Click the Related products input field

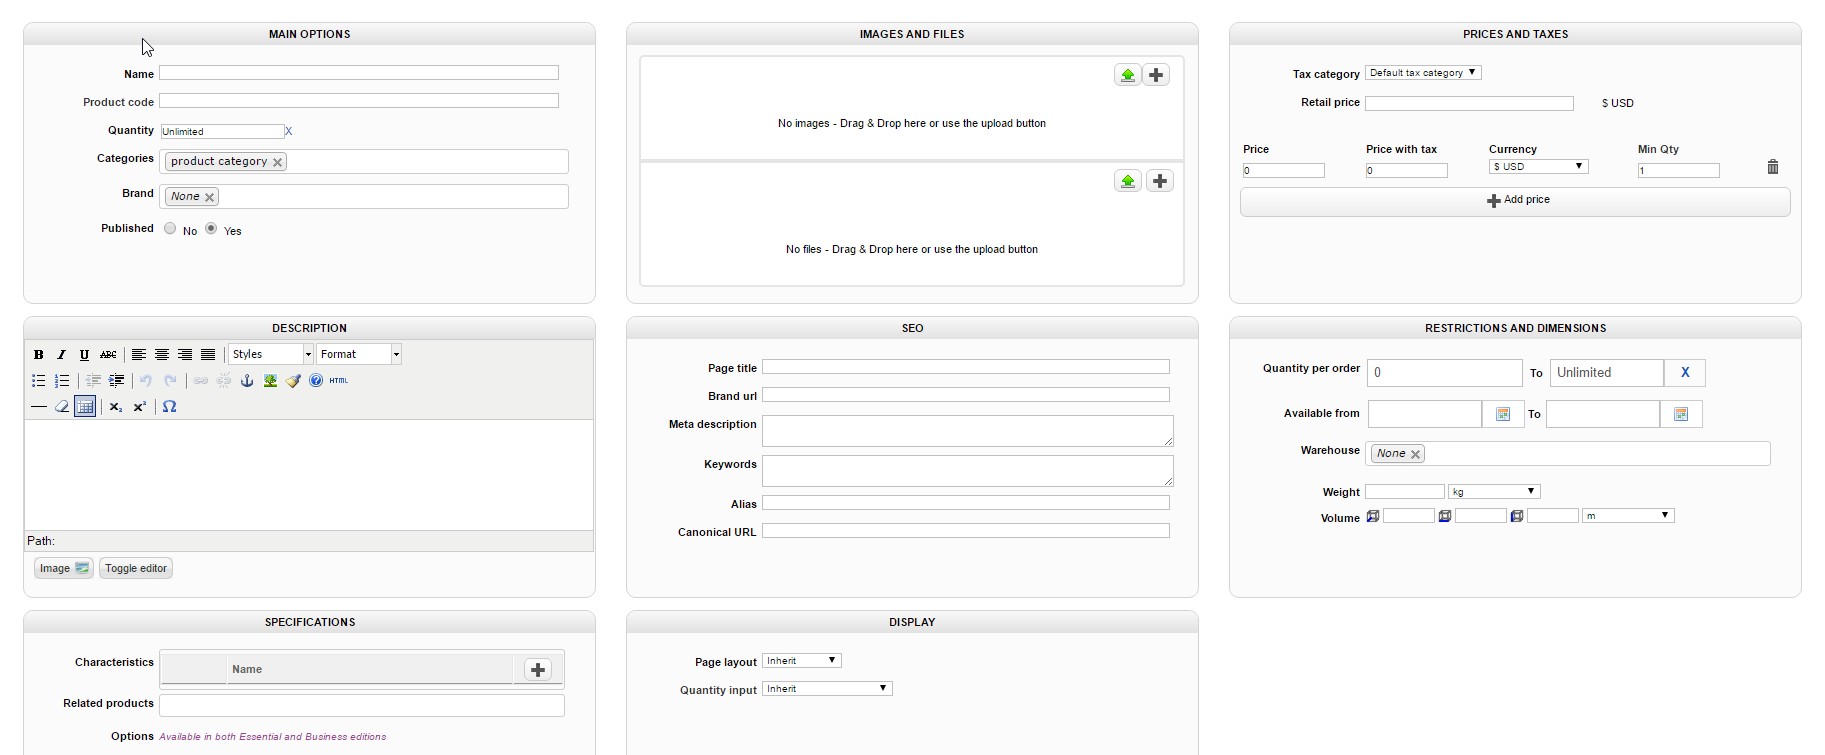(x=362, y=705)
